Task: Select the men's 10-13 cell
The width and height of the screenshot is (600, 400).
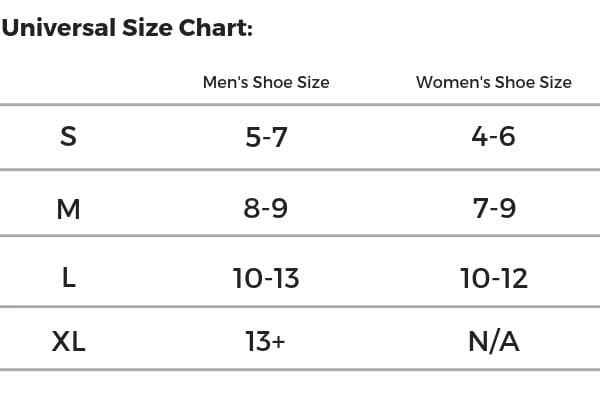Action: pos(266,278)
